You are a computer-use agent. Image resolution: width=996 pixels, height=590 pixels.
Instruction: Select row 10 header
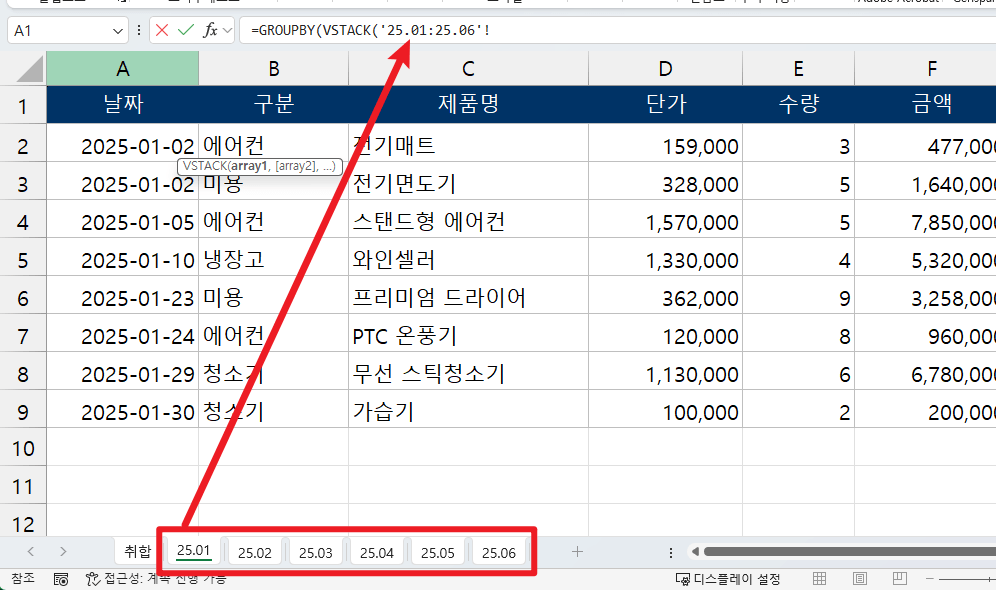(x=23, y=448)
